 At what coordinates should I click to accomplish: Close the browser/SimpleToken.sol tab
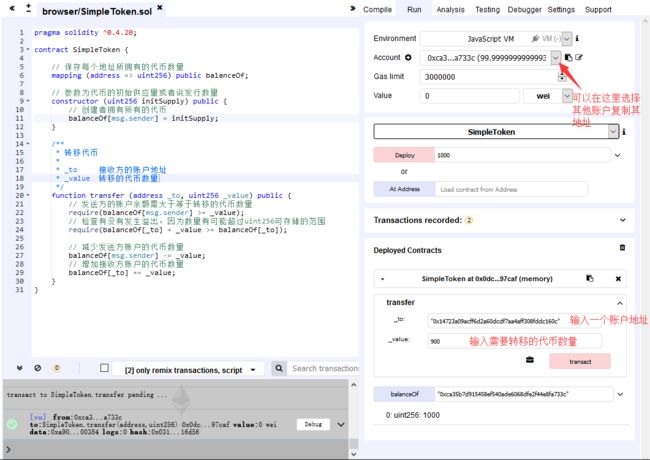point(160,7)
